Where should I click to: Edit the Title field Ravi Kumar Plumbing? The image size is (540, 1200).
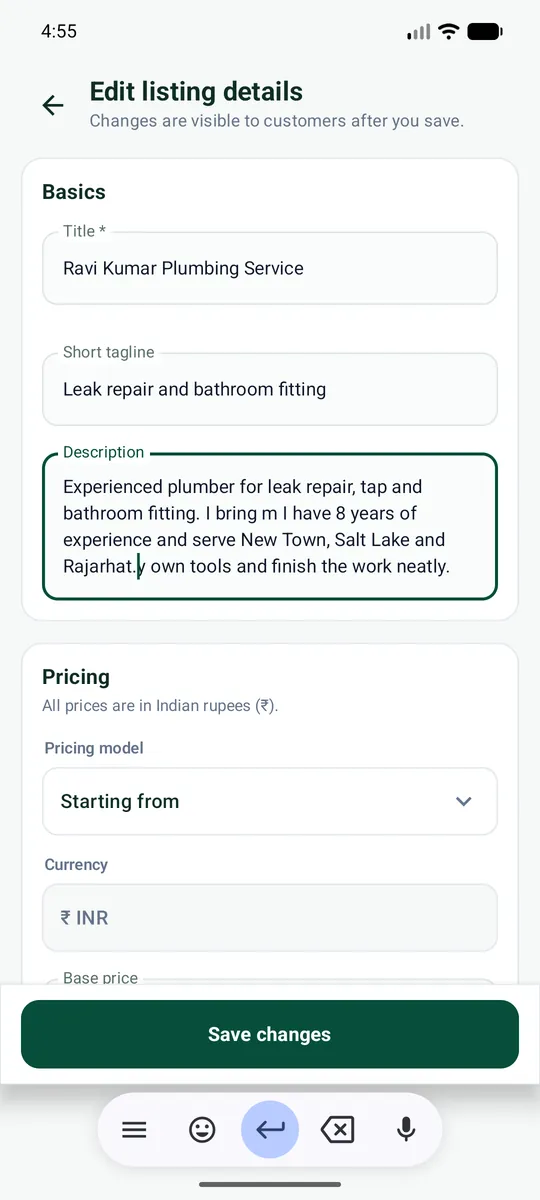(270, 268)
